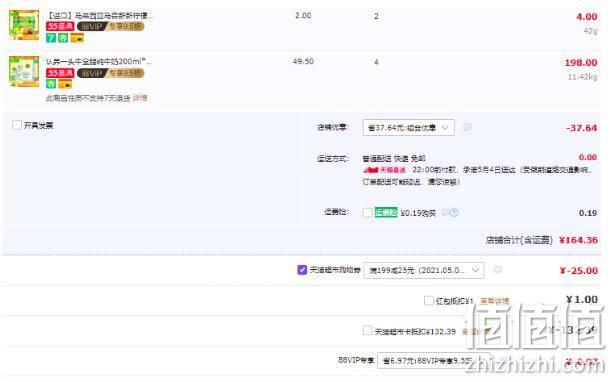Click the freight insurance price 0.19 at right
Viewport: 614px width, 382px height.
tap(588, 213)
